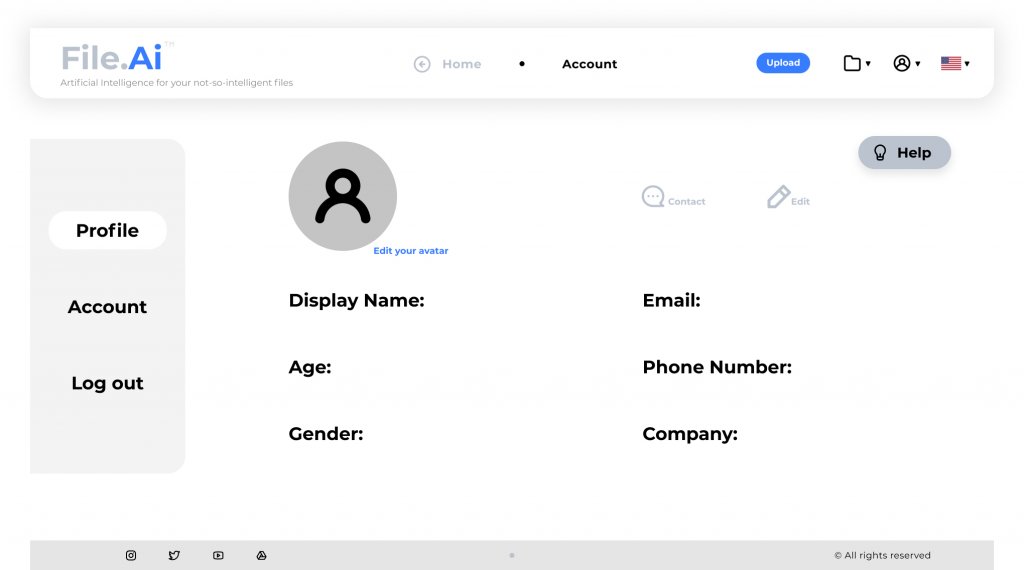Viewport: 1024px width, 570px height.
Task: Click the Edit pencil icon
Action: pyautogui.click(x=778, y=197)
